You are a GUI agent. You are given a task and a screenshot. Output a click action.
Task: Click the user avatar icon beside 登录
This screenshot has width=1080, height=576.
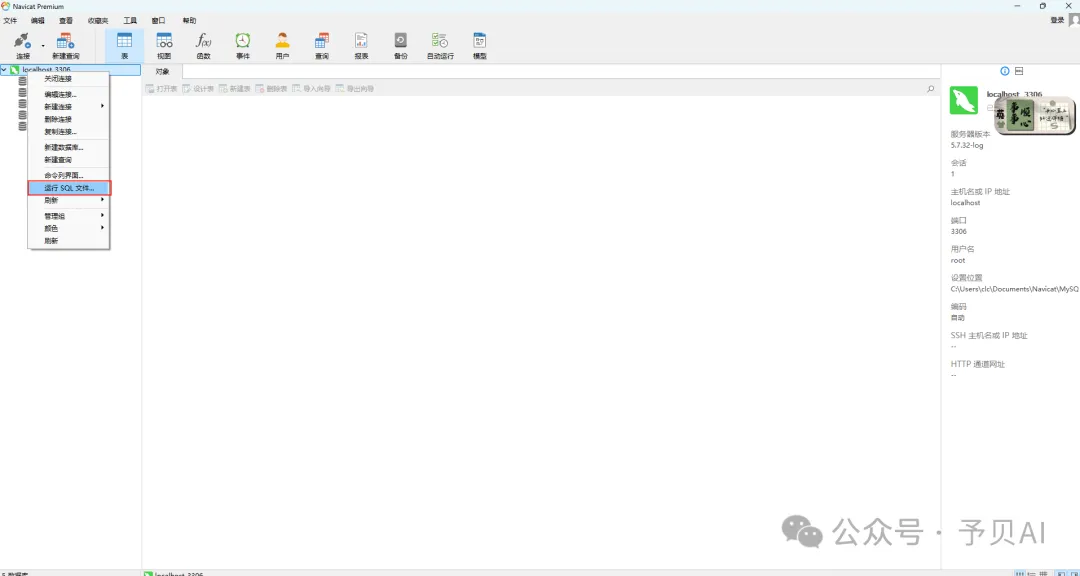(1074, 21)
